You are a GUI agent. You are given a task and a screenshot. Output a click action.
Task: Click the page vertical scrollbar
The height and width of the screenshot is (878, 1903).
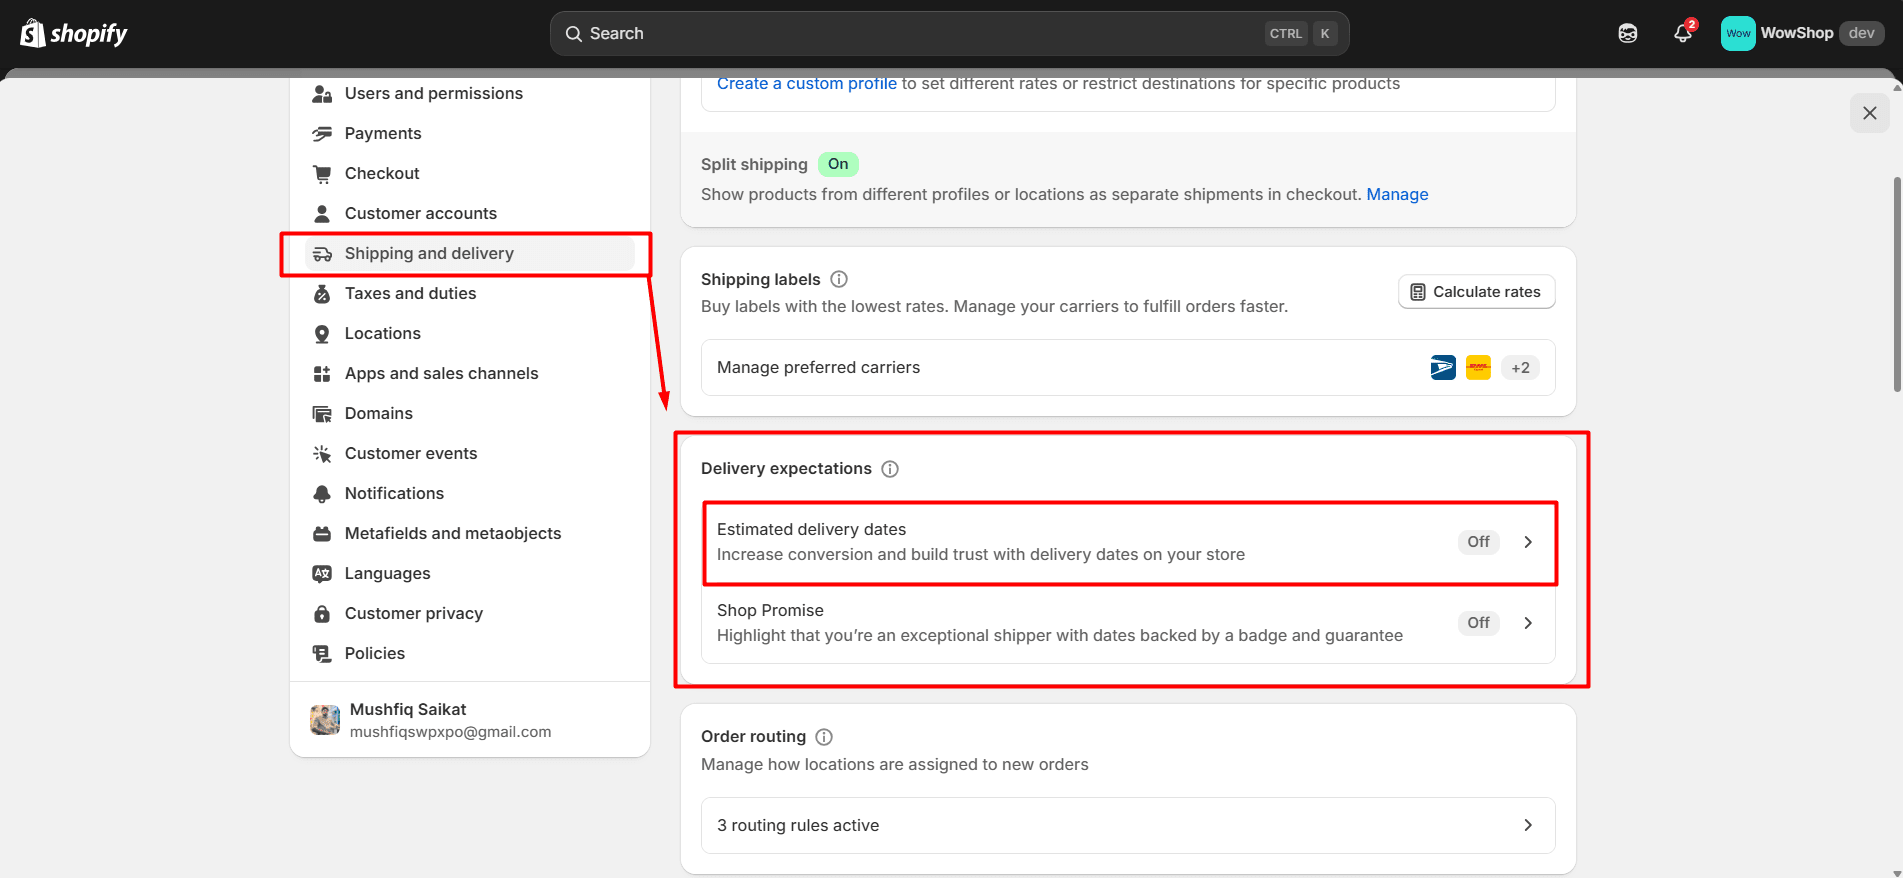tap(1897, 285)
